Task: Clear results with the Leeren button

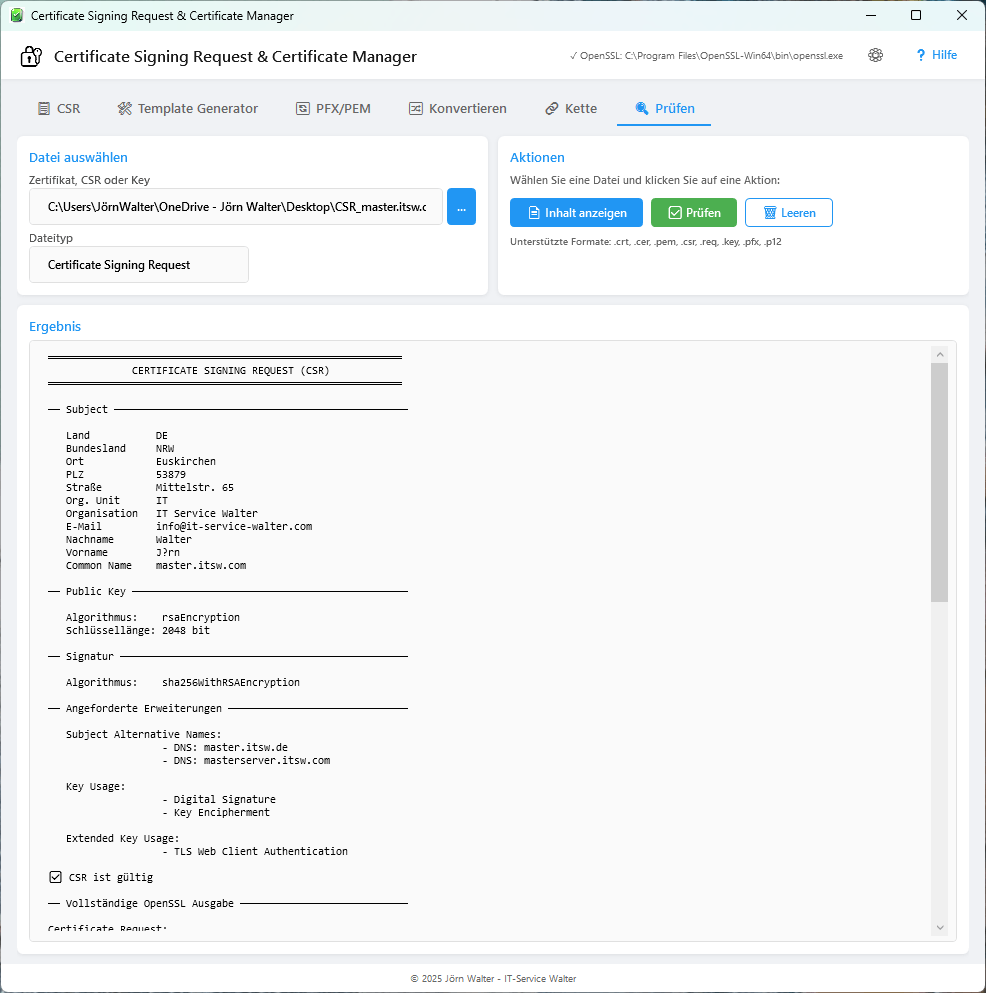Action: coord(788,213)
